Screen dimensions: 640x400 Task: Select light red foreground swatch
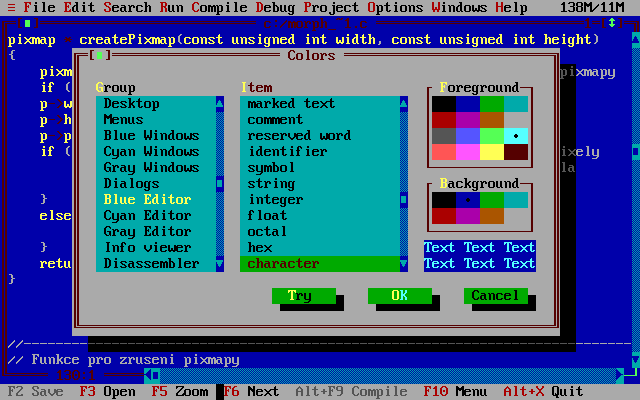point(444,152)
